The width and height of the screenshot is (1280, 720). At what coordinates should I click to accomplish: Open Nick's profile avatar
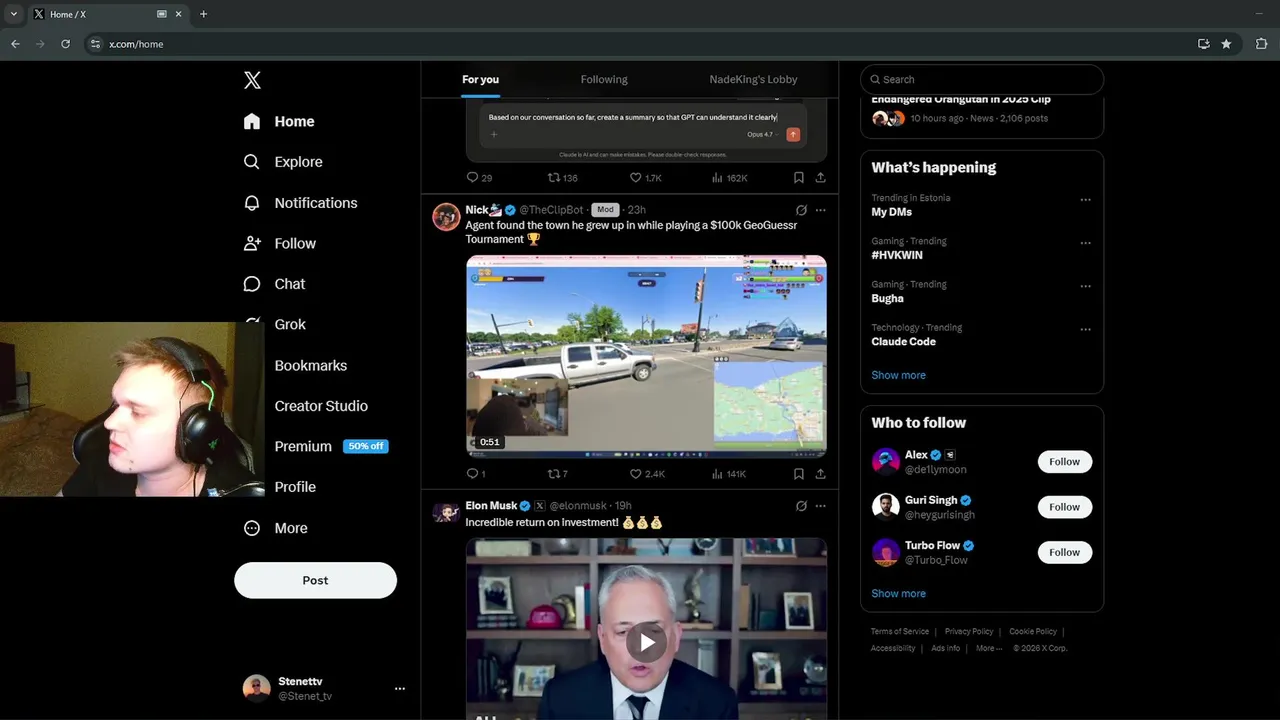click(446, 216)
